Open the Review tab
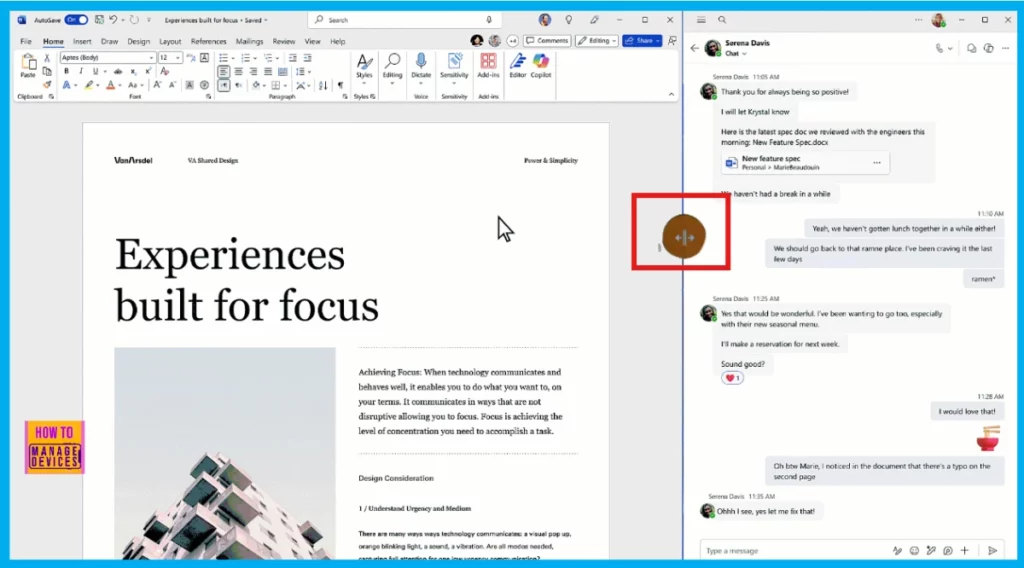Viewport: 1024px width, 568px height. click(x=283, y=41)
